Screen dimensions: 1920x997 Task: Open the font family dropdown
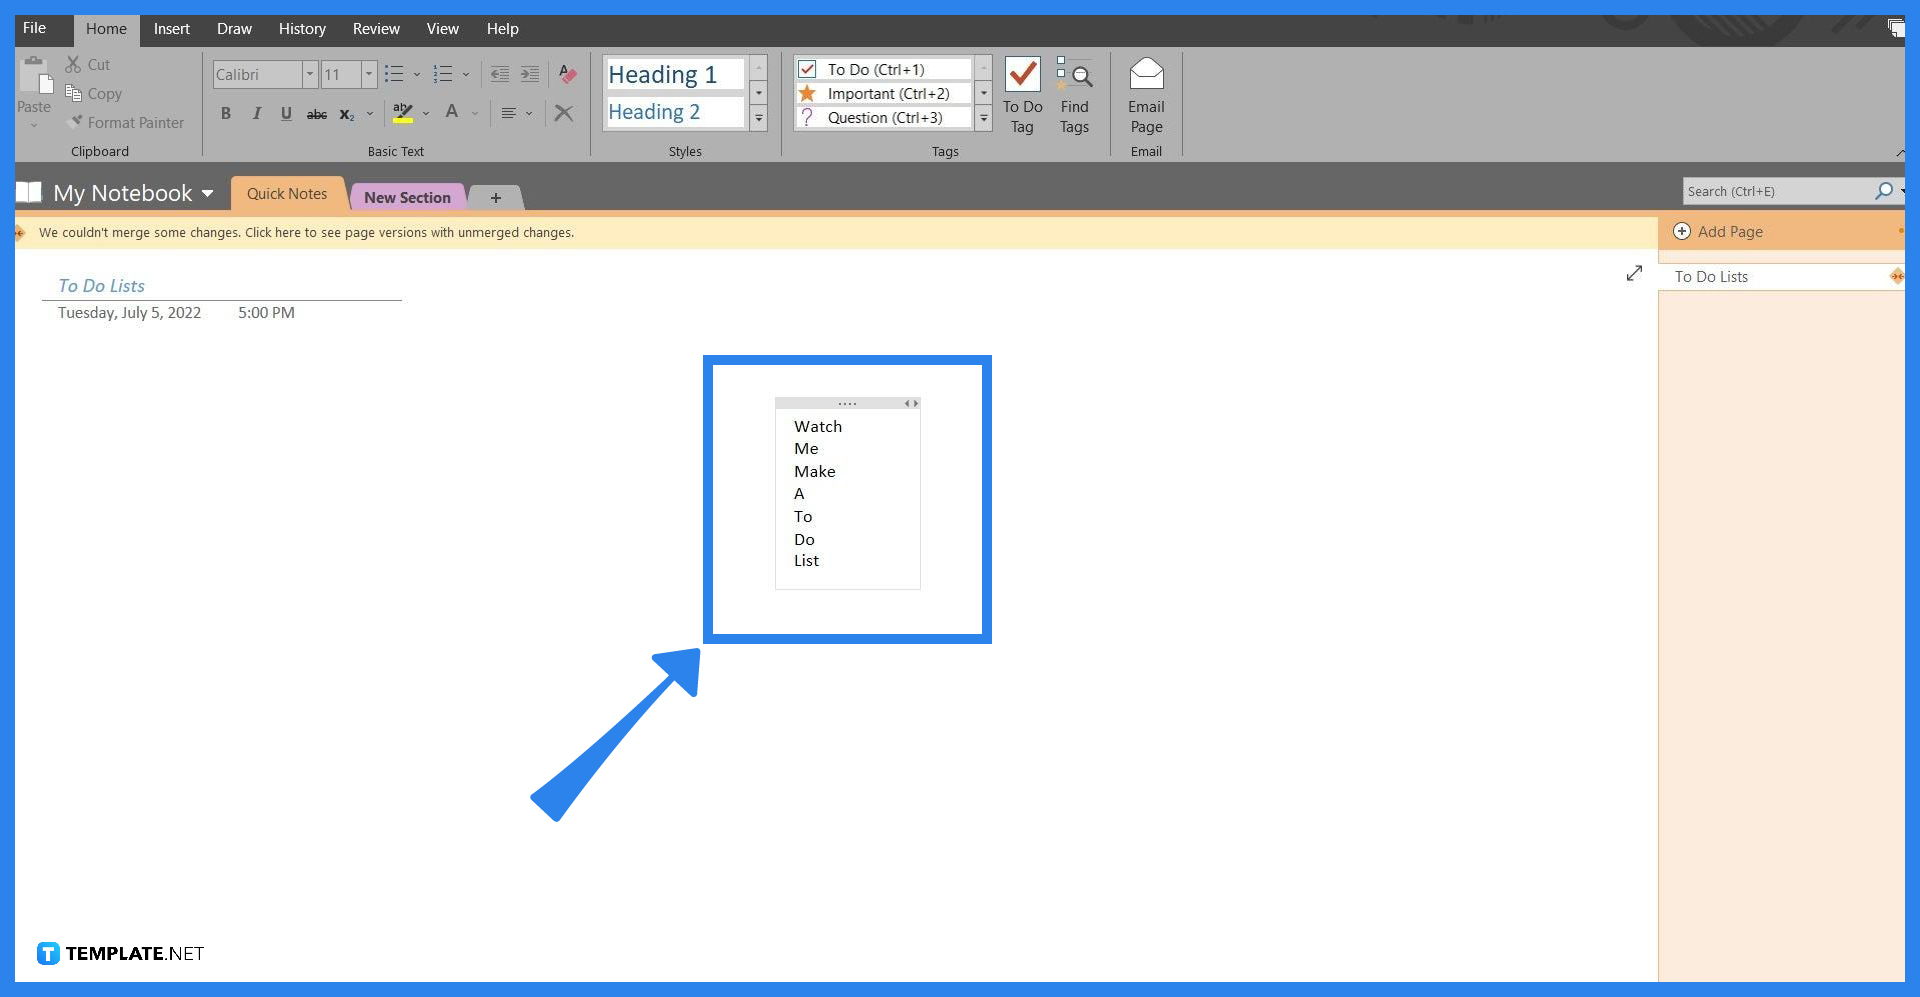[x=310, y=74]
